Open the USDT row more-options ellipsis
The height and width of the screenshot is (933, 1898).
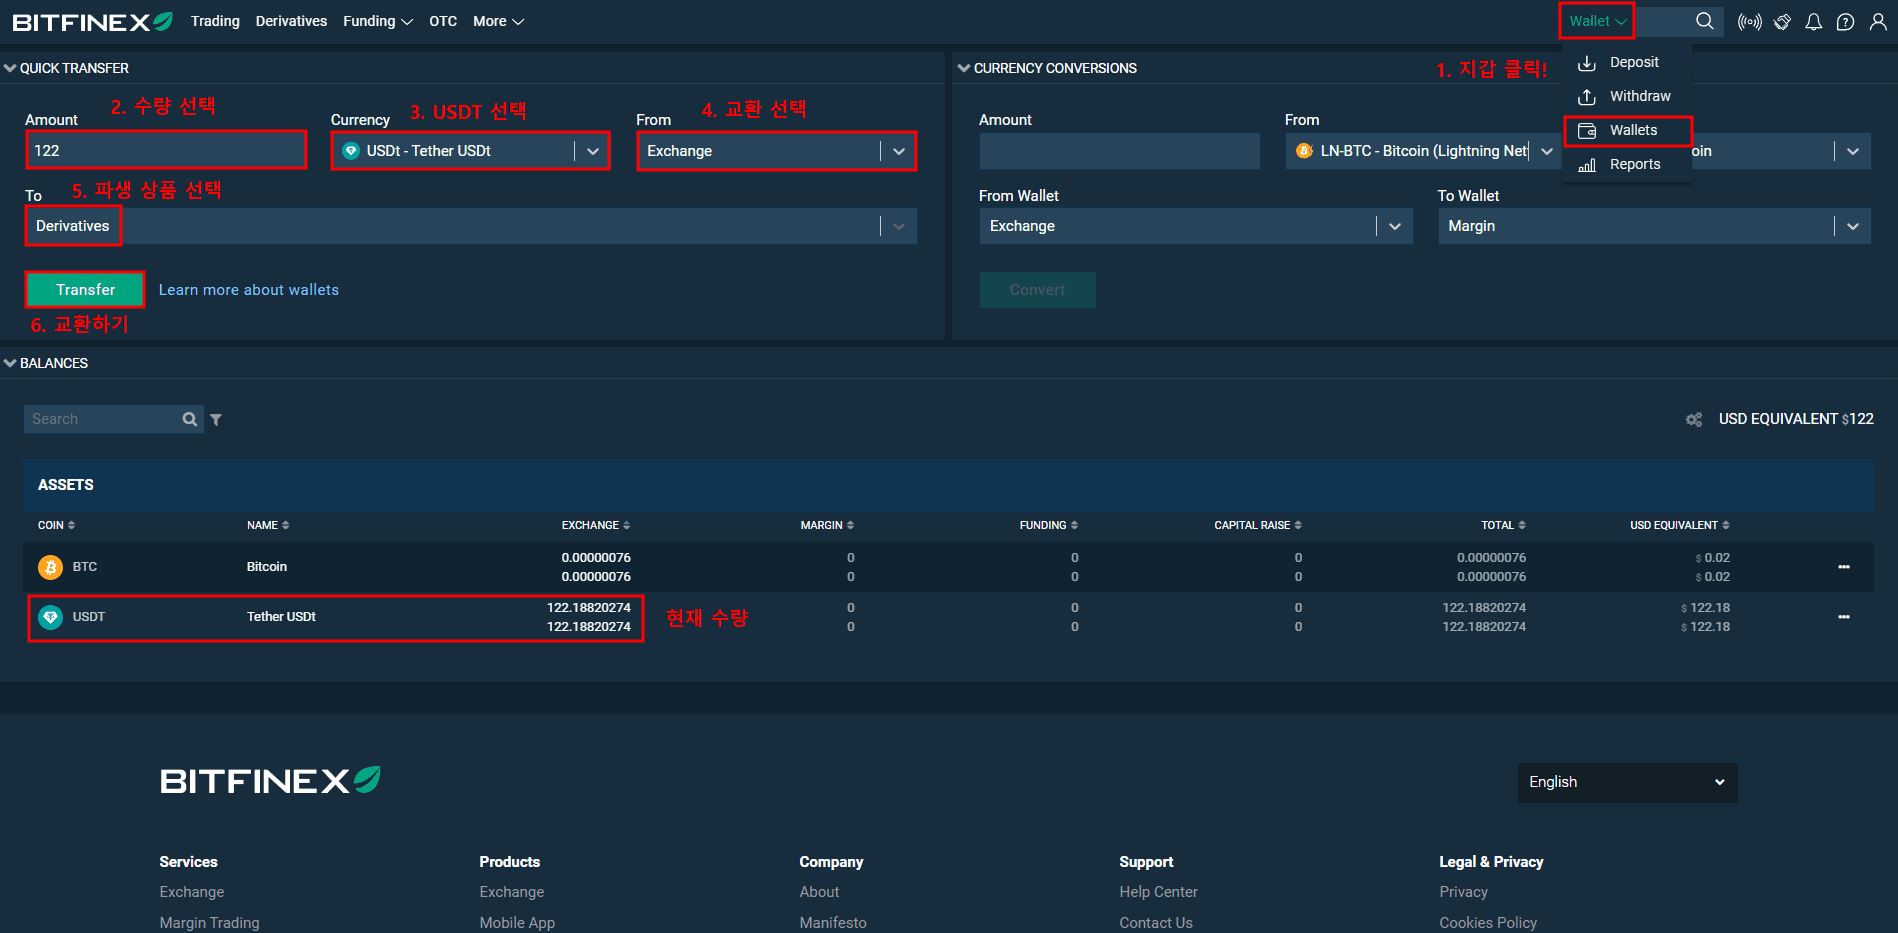[1843, 617]
